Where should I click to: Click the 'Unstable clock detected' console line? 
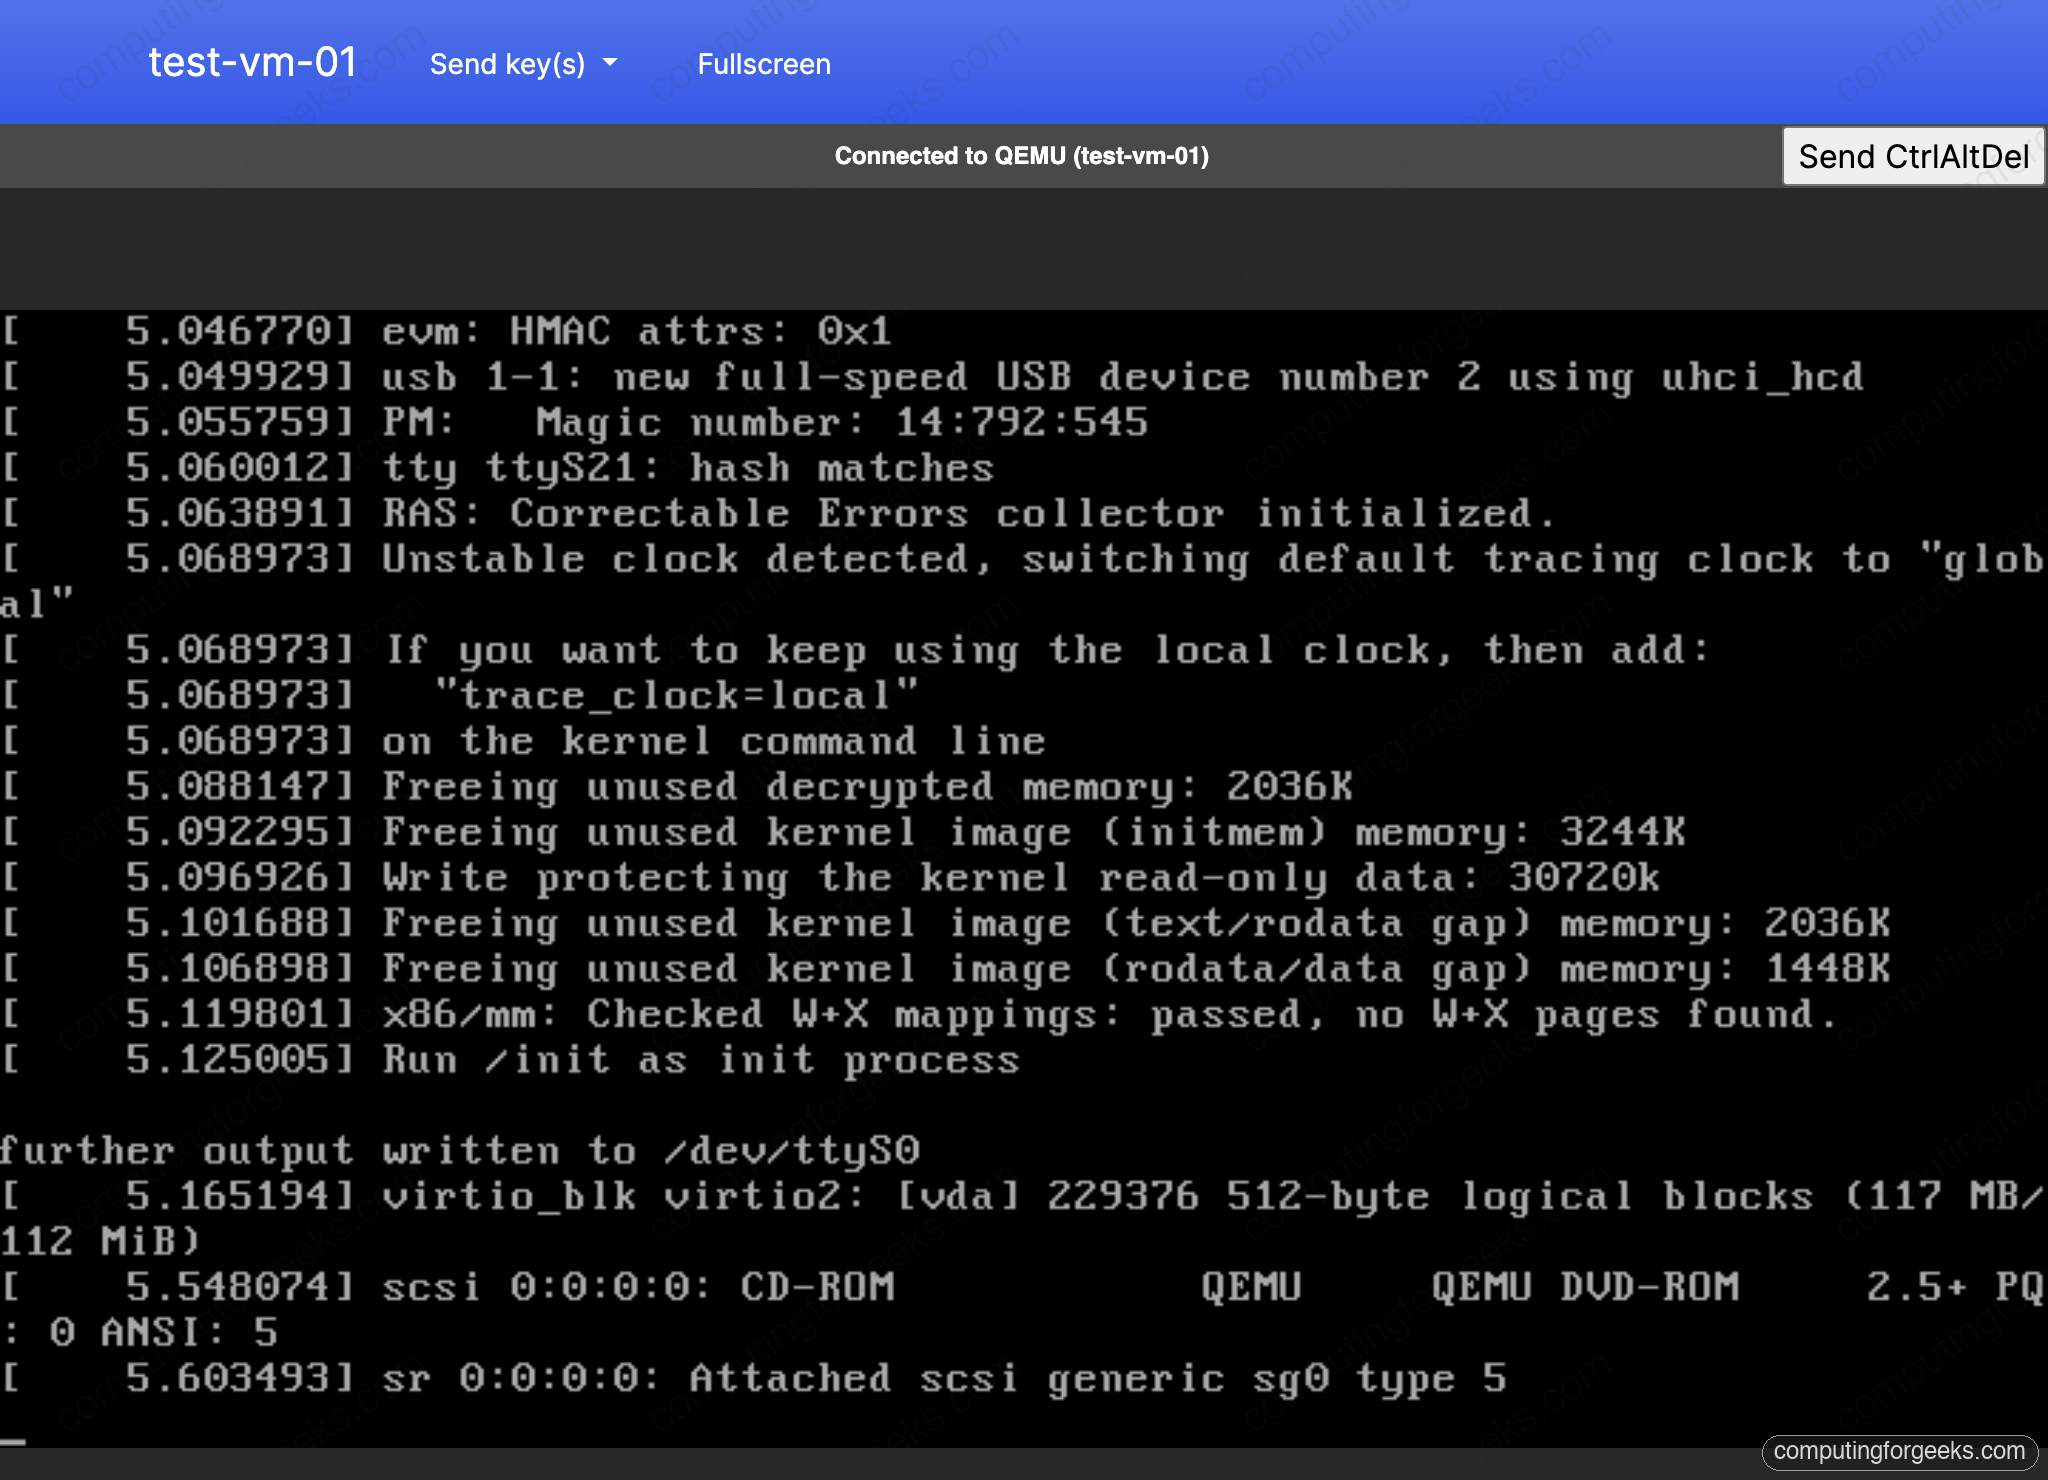1022,581
